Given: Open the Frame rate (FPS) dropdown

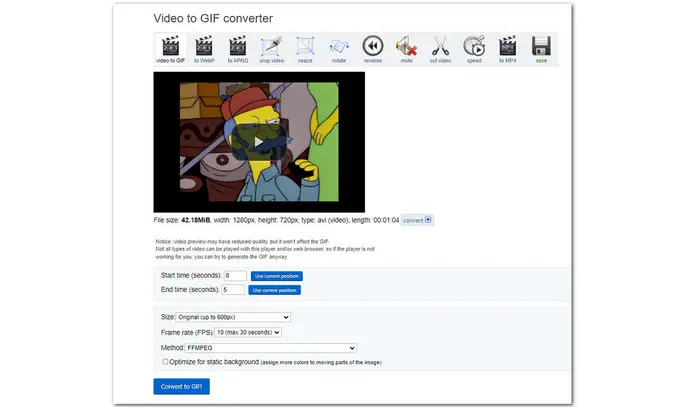Looking at the screenshot, I should tap(248, 332).
